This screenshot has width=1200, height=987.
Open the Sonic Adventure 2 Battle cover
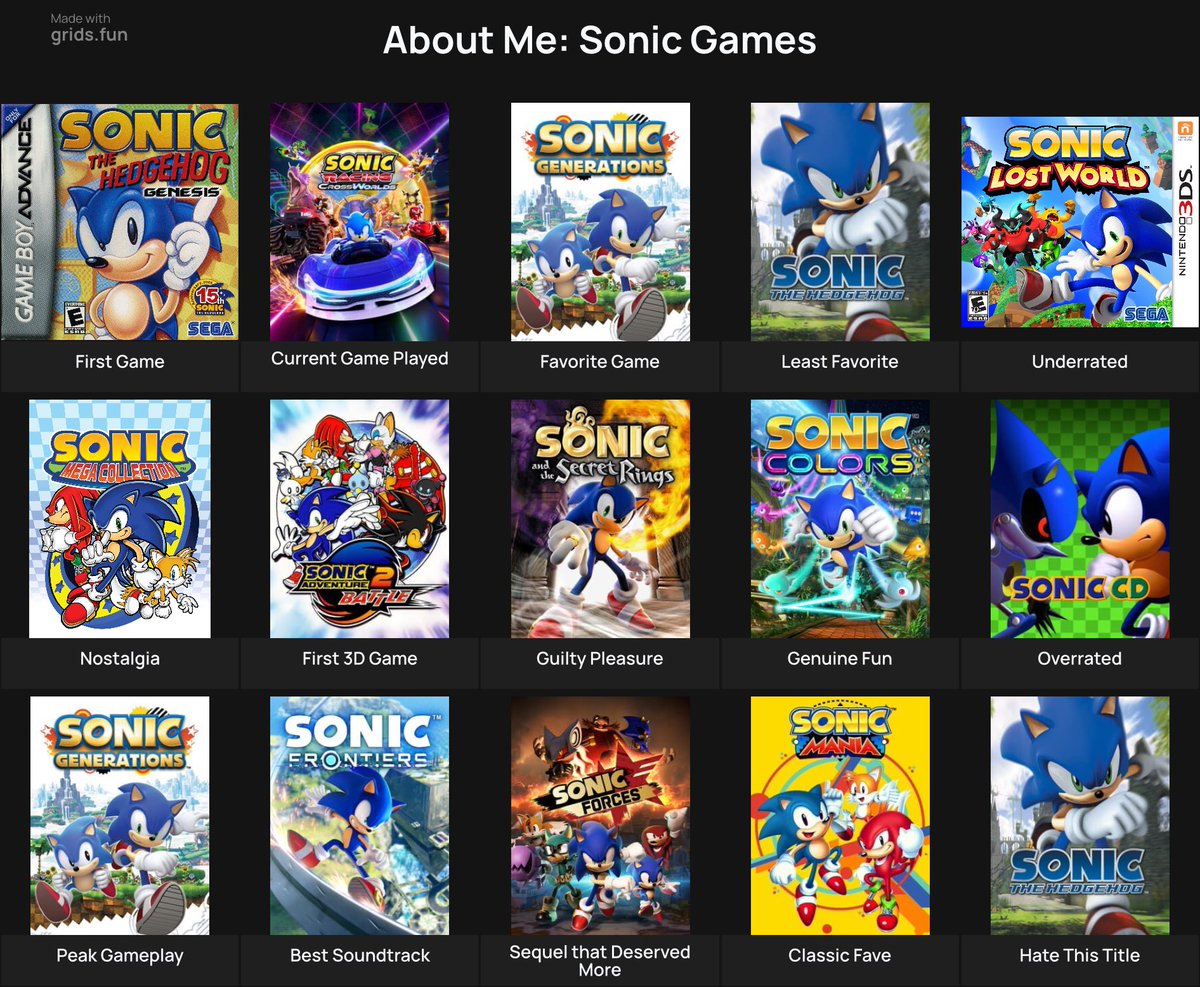click(x=359, y=519)
